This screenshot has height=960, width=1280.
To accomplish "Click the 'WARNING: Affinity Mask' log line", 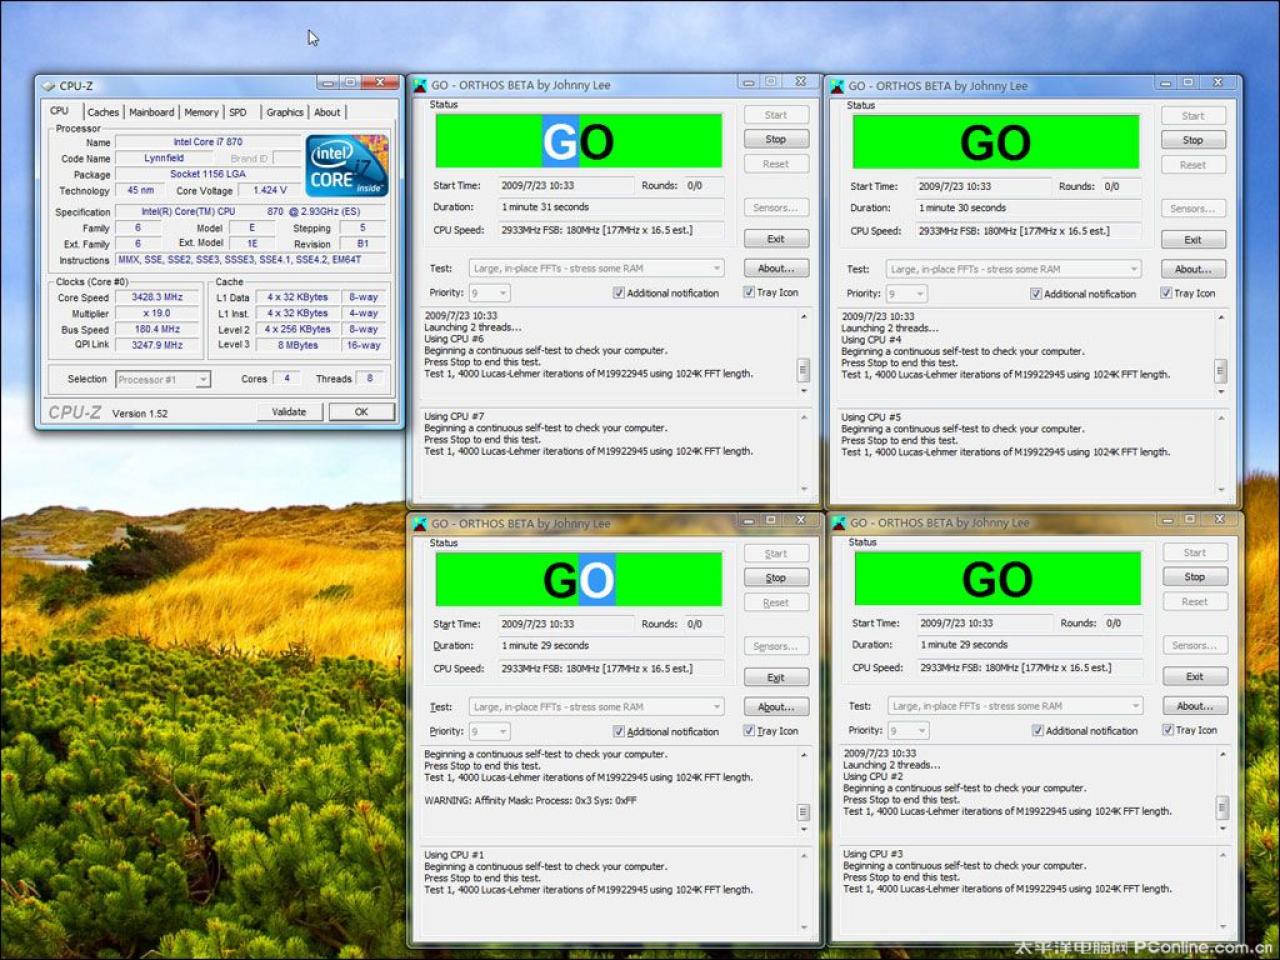I will pos(530,801).
